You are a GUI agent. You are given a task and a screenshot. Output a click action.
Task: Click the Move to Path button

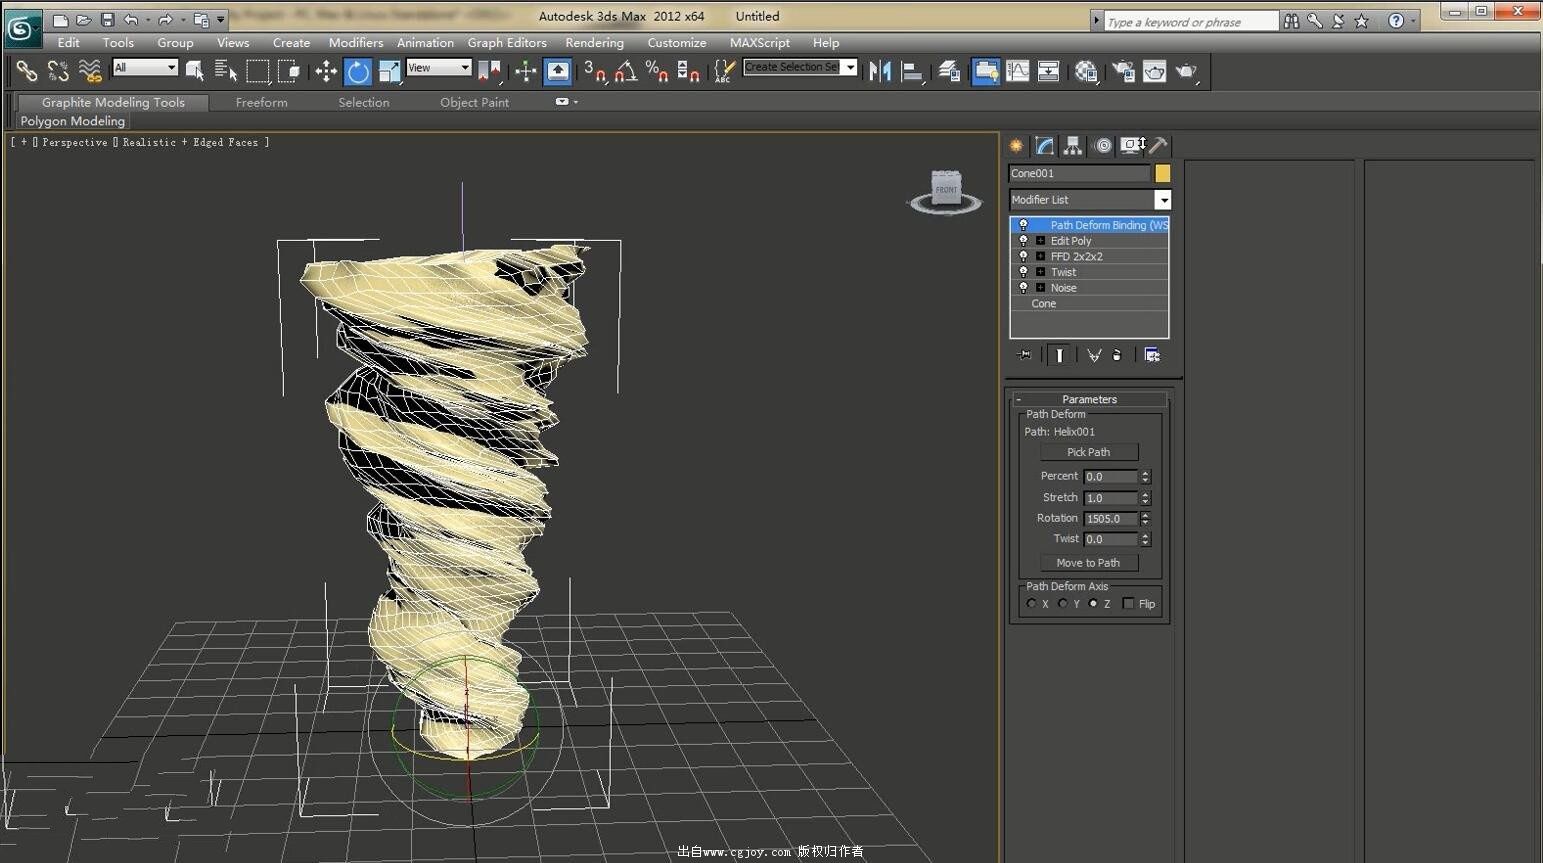[x=1089, y=563]
